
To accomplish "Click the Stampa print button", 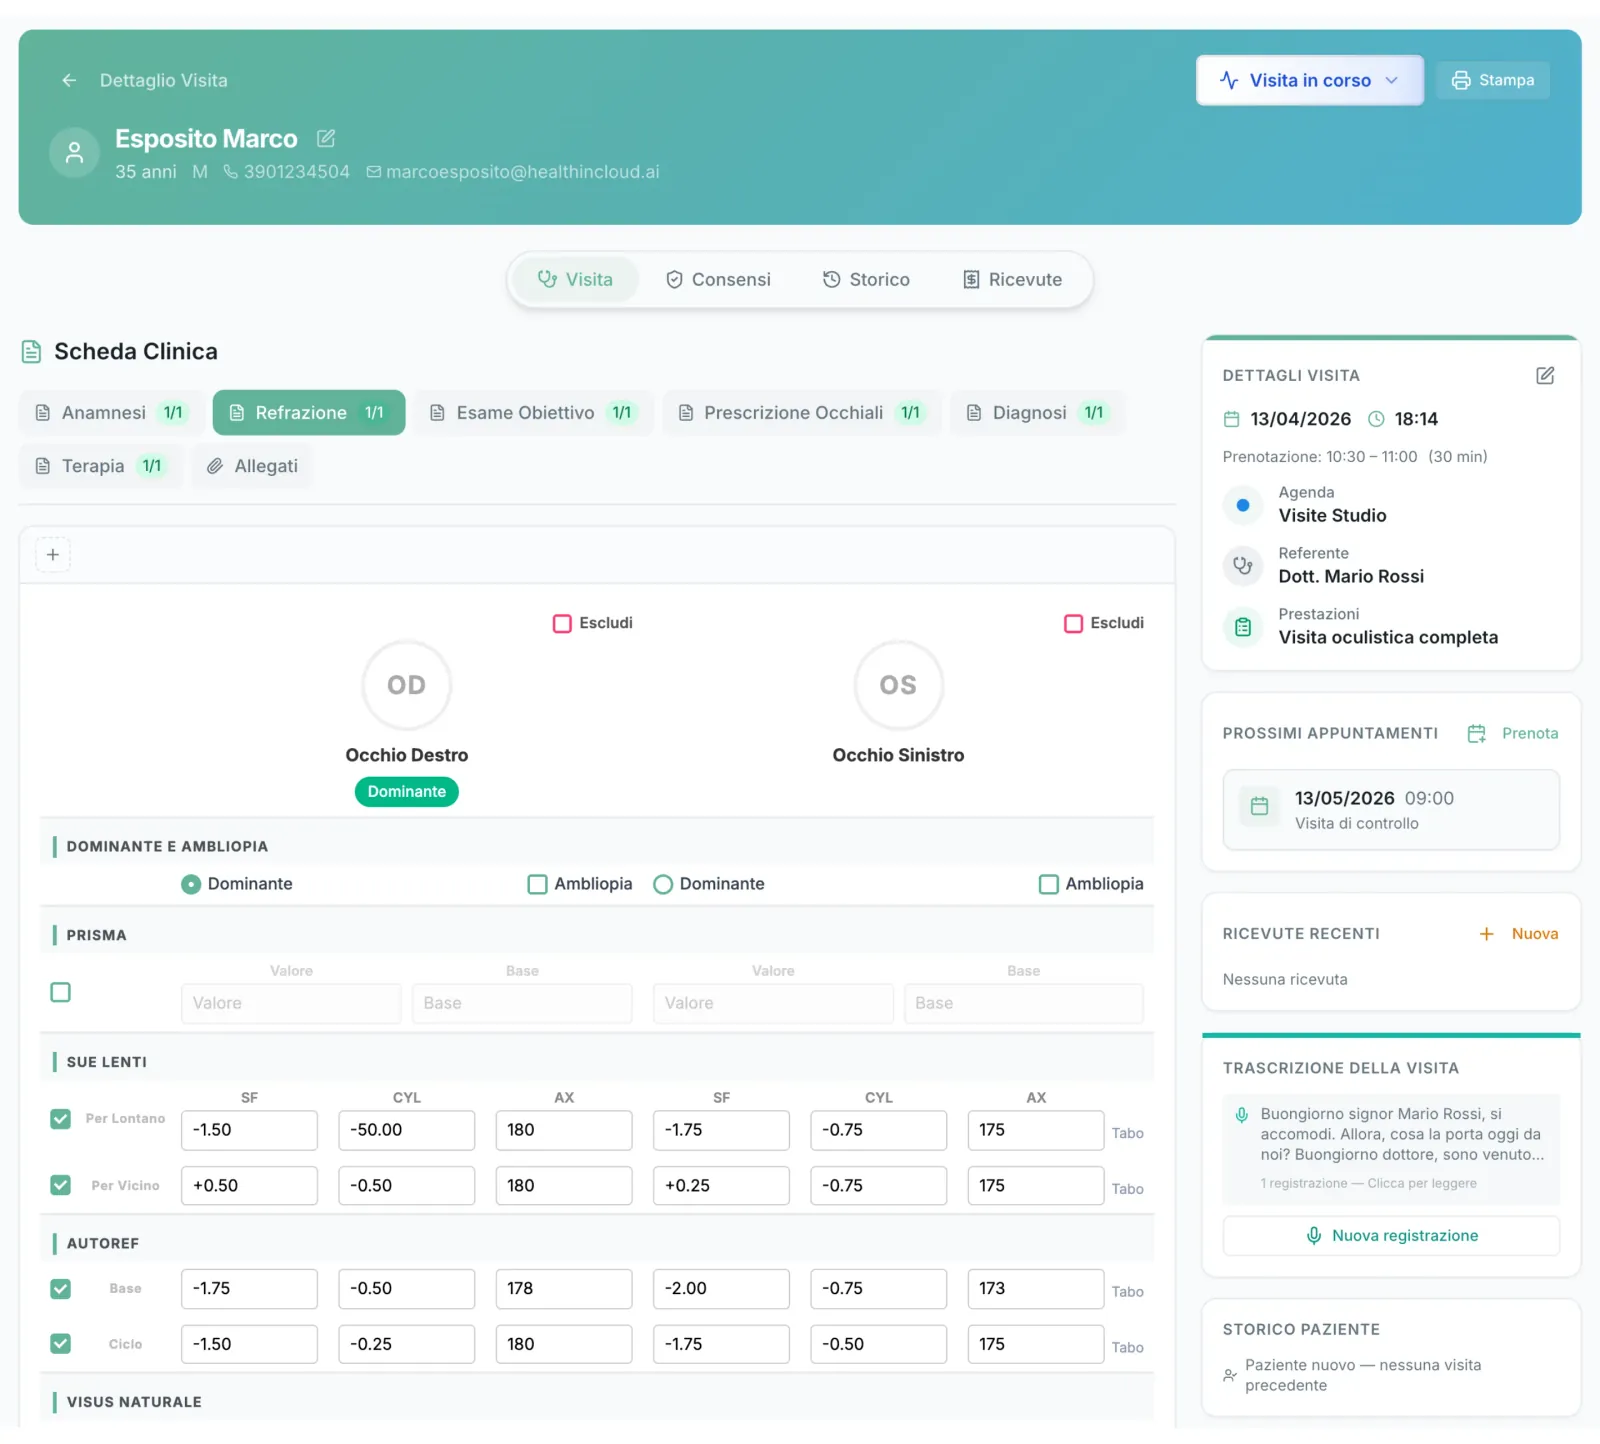I will (1492, 80).
